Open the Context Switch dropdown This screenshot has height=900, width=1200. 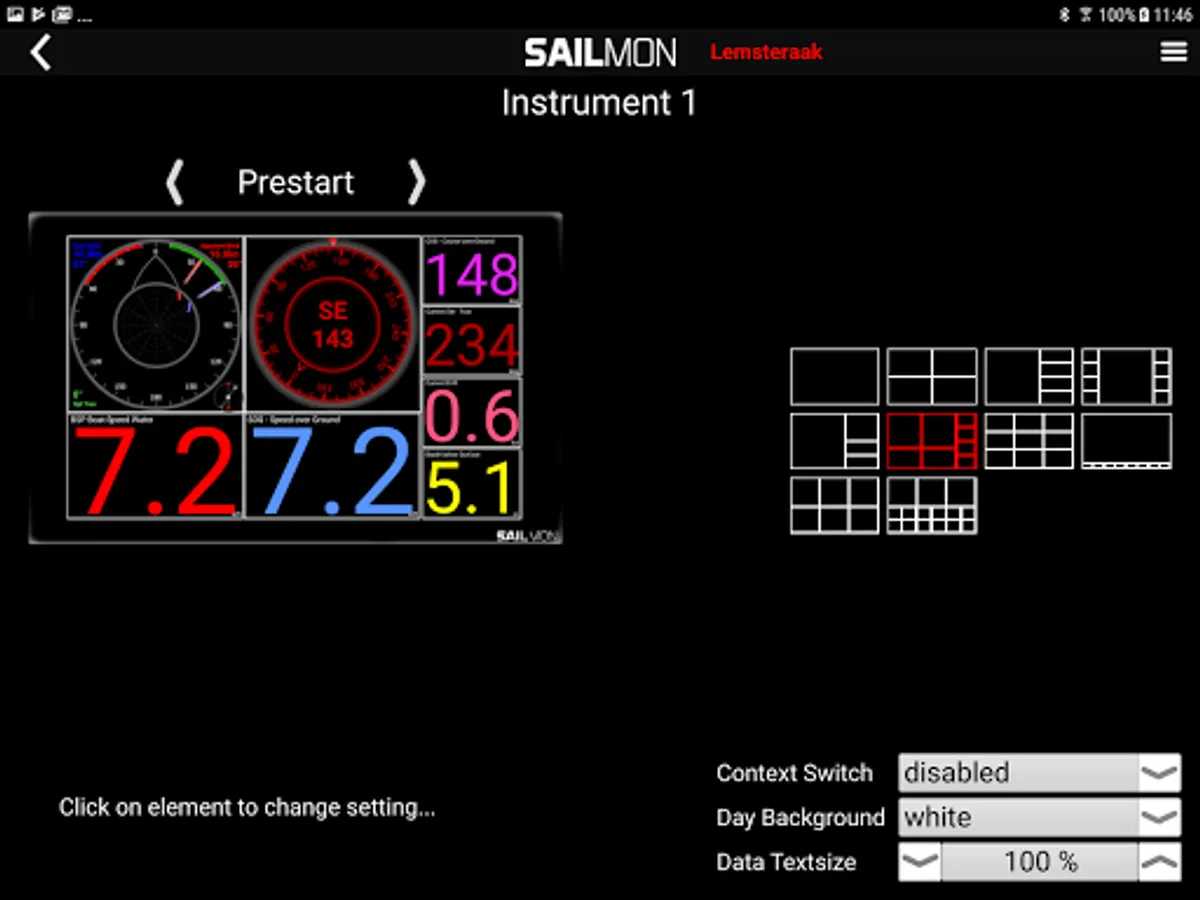(x=1039, y=773)
